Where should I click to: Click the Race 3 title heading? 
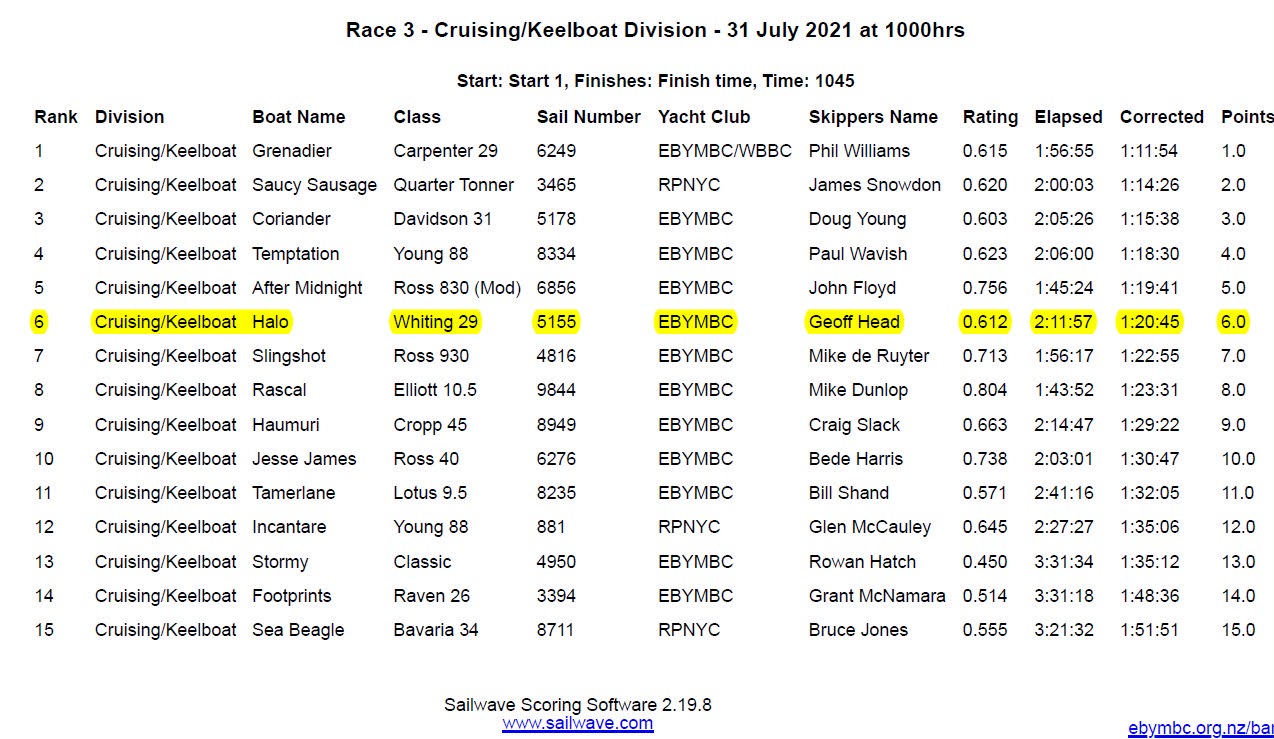(x=655, y=30)
